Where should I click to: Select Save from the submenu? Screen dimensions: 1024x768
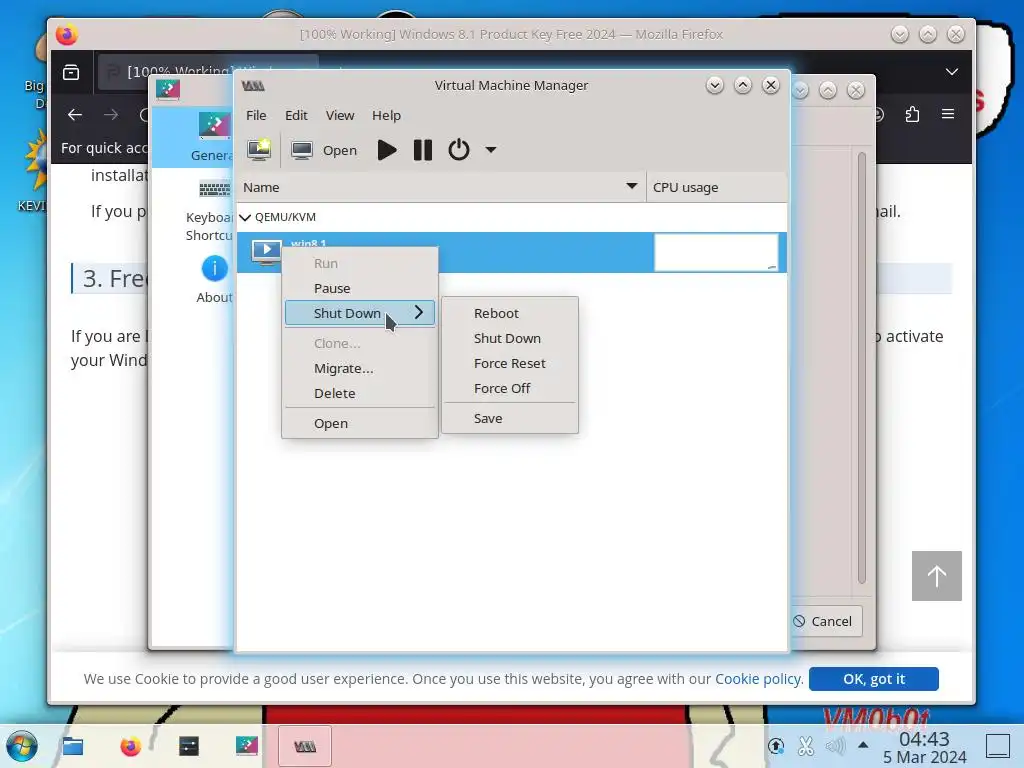click(x=509, y=418)
